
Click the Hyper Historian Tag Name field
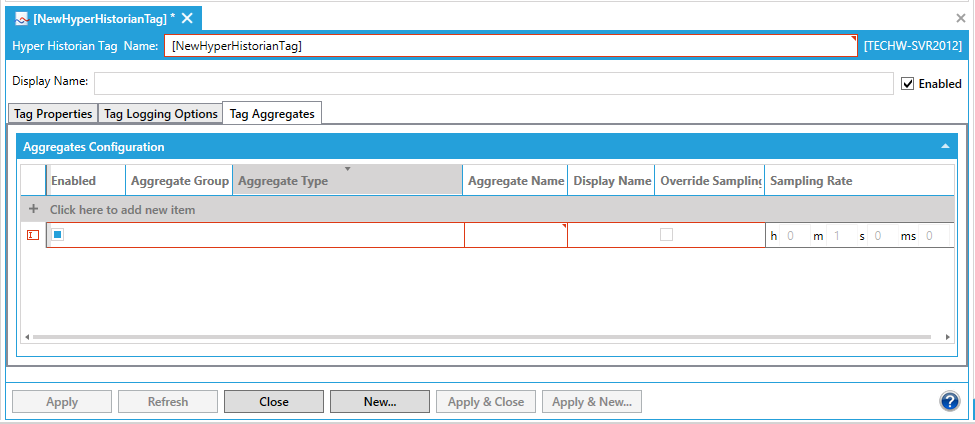tap(510, 46)
